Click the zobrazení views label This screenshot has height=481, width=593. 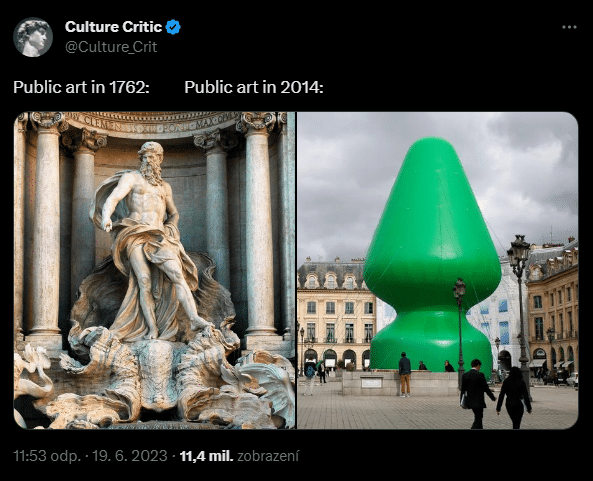pyautogui.click(x=268, y=456)
